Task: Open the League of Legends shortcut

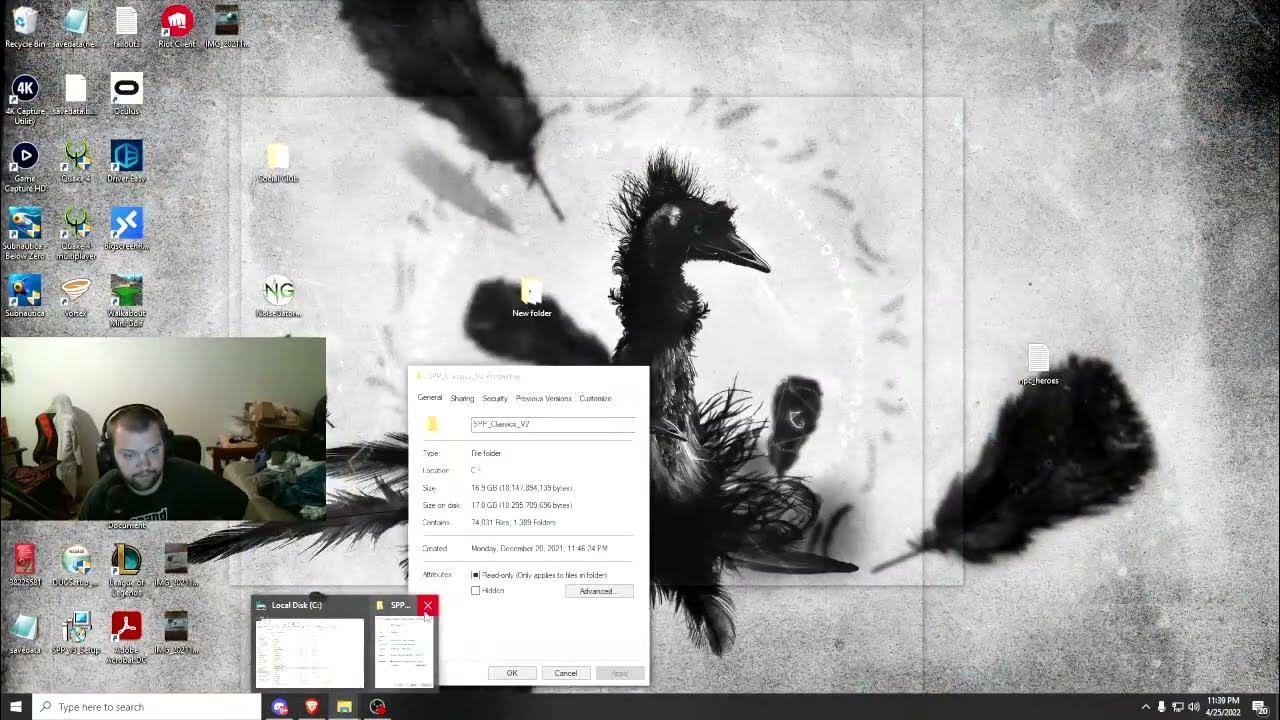Action: click(126, 571)
